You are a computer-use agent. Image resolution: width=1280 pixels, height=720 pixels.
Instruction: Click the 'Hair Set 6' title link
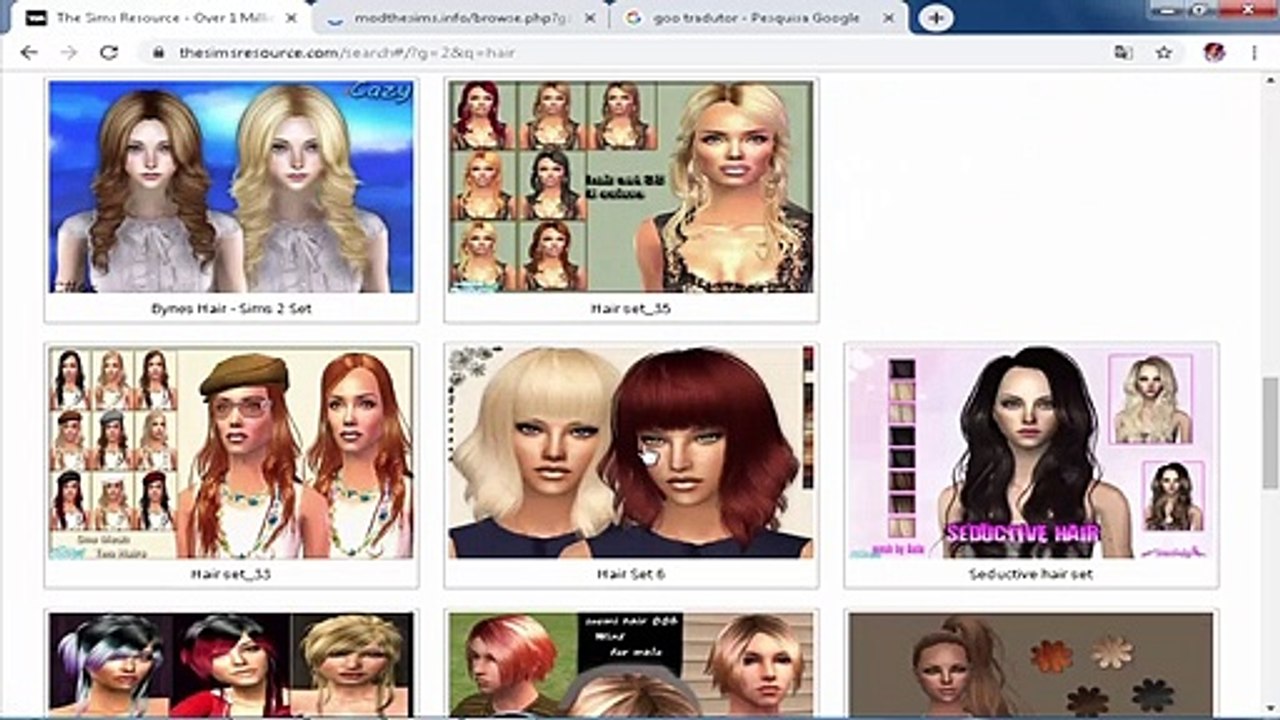tap(631, 575)
